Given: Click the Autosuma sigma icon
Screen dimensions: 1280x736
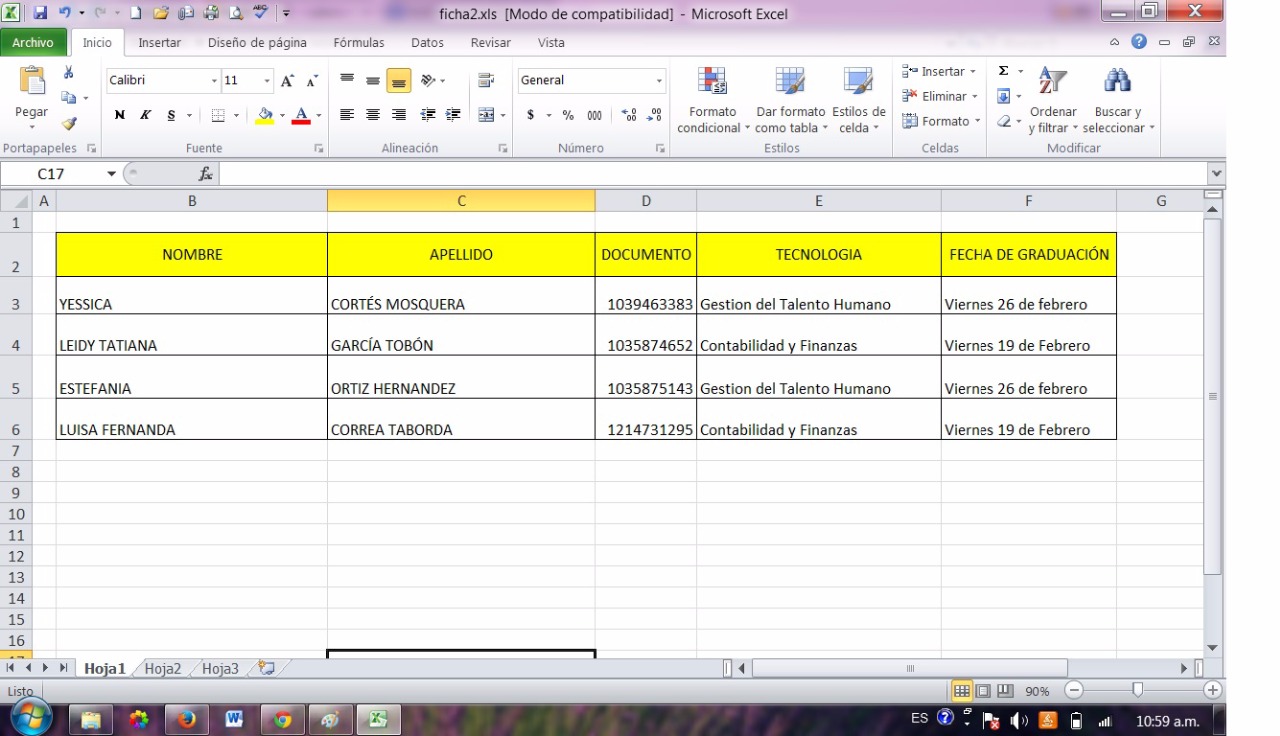Looking at the screenshot, I should 1003,72.
